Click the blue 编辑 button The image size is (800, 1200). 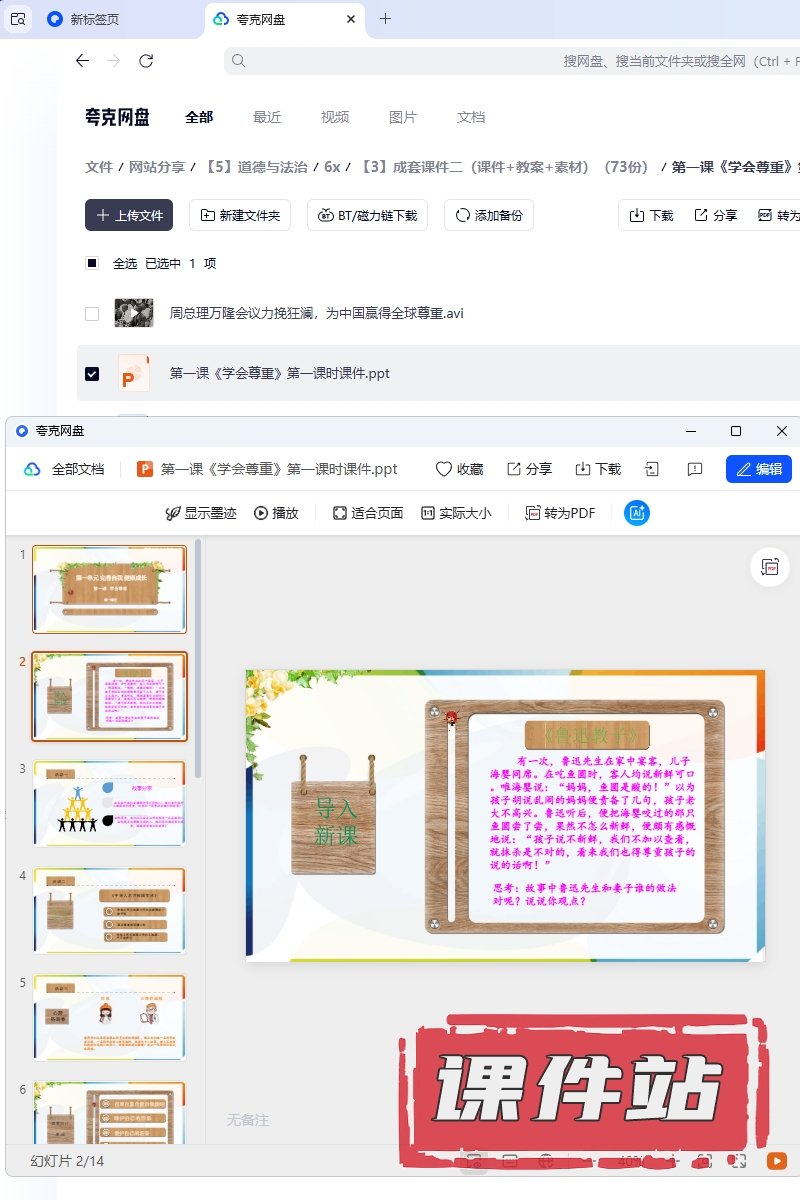tap(758, 469)
